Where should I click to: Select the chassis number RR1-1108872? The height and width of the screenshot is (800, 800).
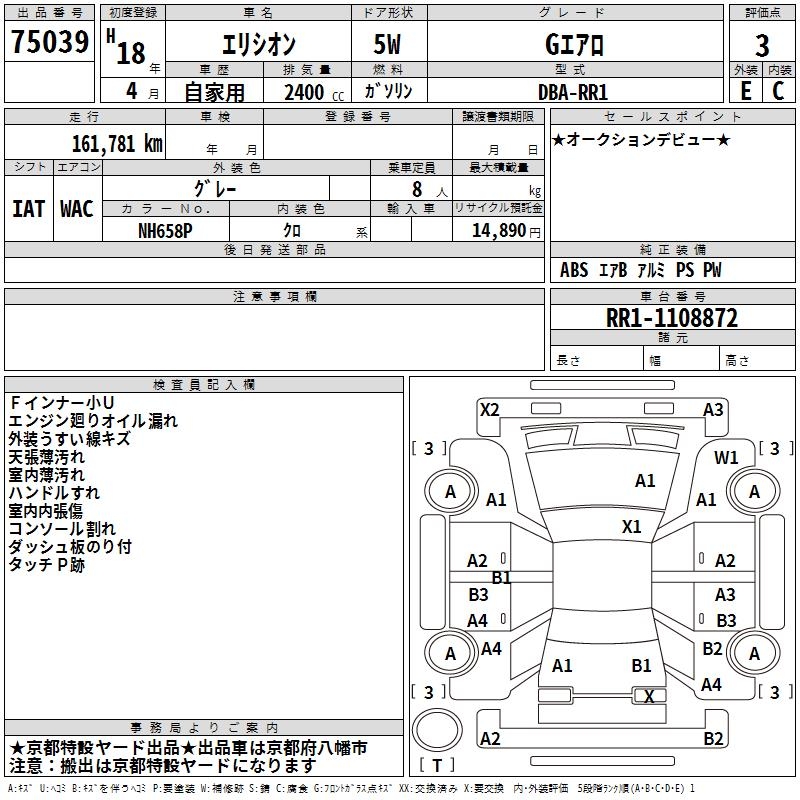pyautogui.click(x=672, y=318)
